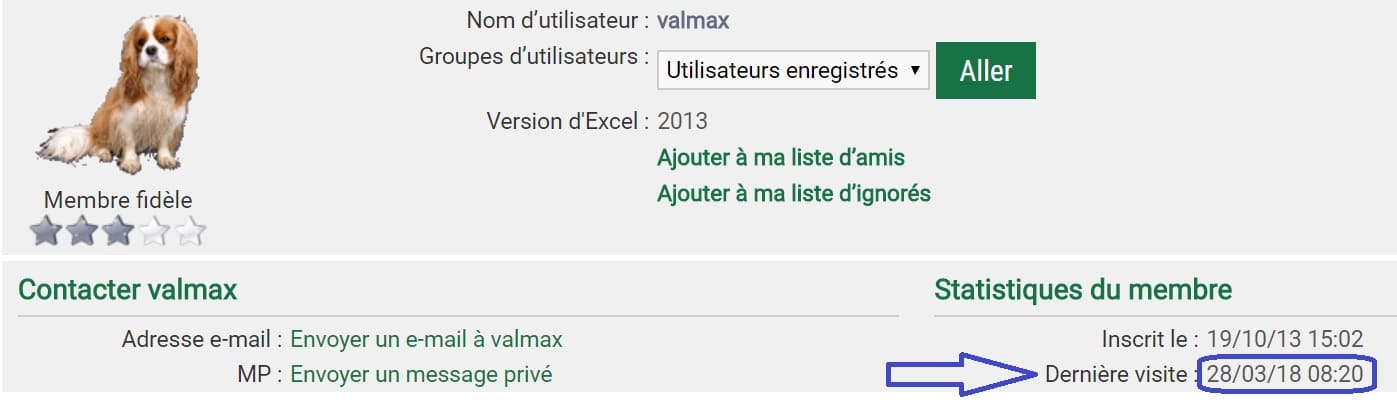The height and width of the screenshot is (410, 1397).
Task: Click the valmax username next to Nom d'utilisateur
Action: pyautogui.click(x=693, y=20)
